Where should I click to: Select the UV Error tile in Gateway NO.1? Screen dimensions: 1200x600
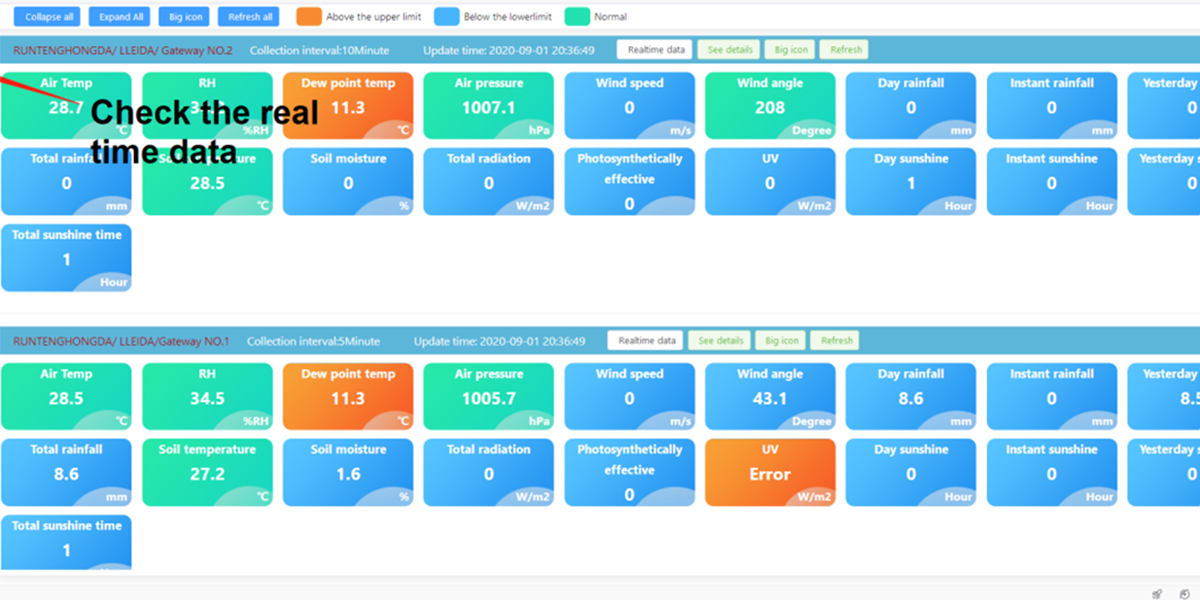[x=770, y=472]
